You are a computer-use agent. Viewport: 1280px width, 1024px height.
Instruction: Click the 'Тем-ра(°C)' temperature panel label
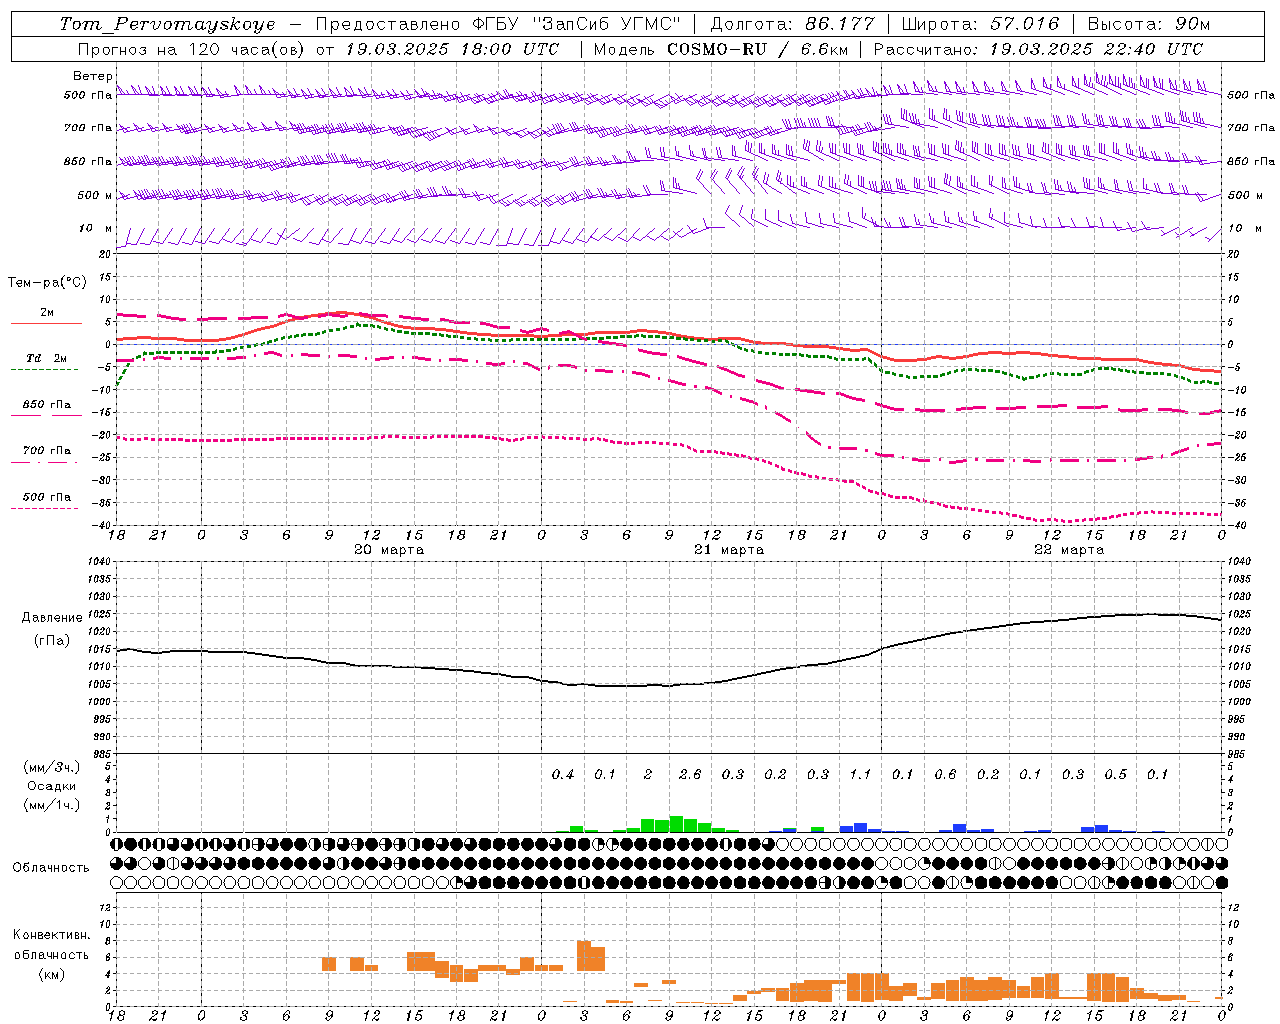[x=47, y=283]
